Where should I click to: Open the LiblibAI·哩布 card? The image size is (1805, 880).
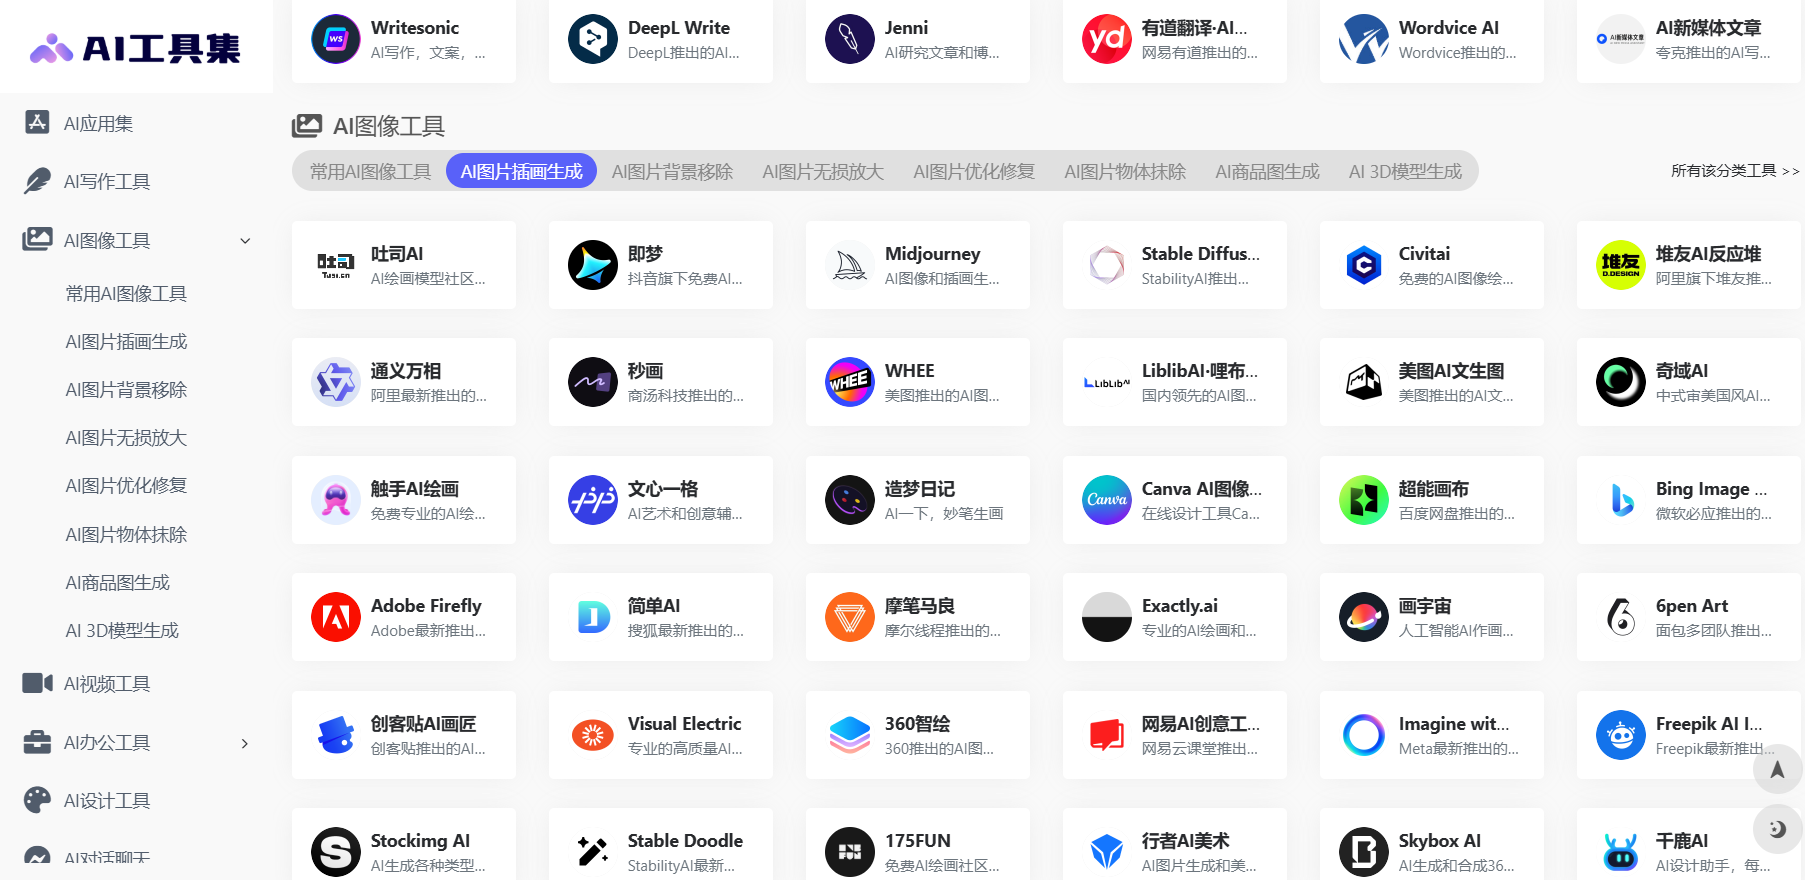point(1174,382)
